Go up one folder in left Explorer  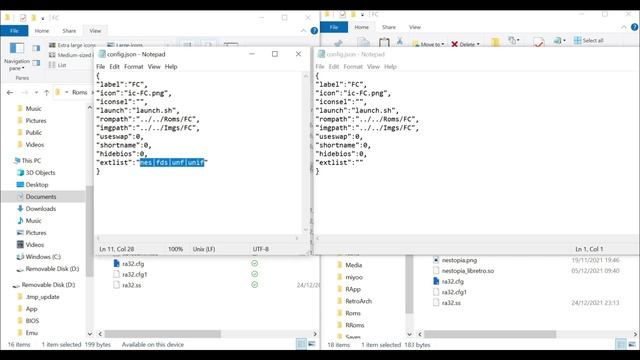click(47, 93)
